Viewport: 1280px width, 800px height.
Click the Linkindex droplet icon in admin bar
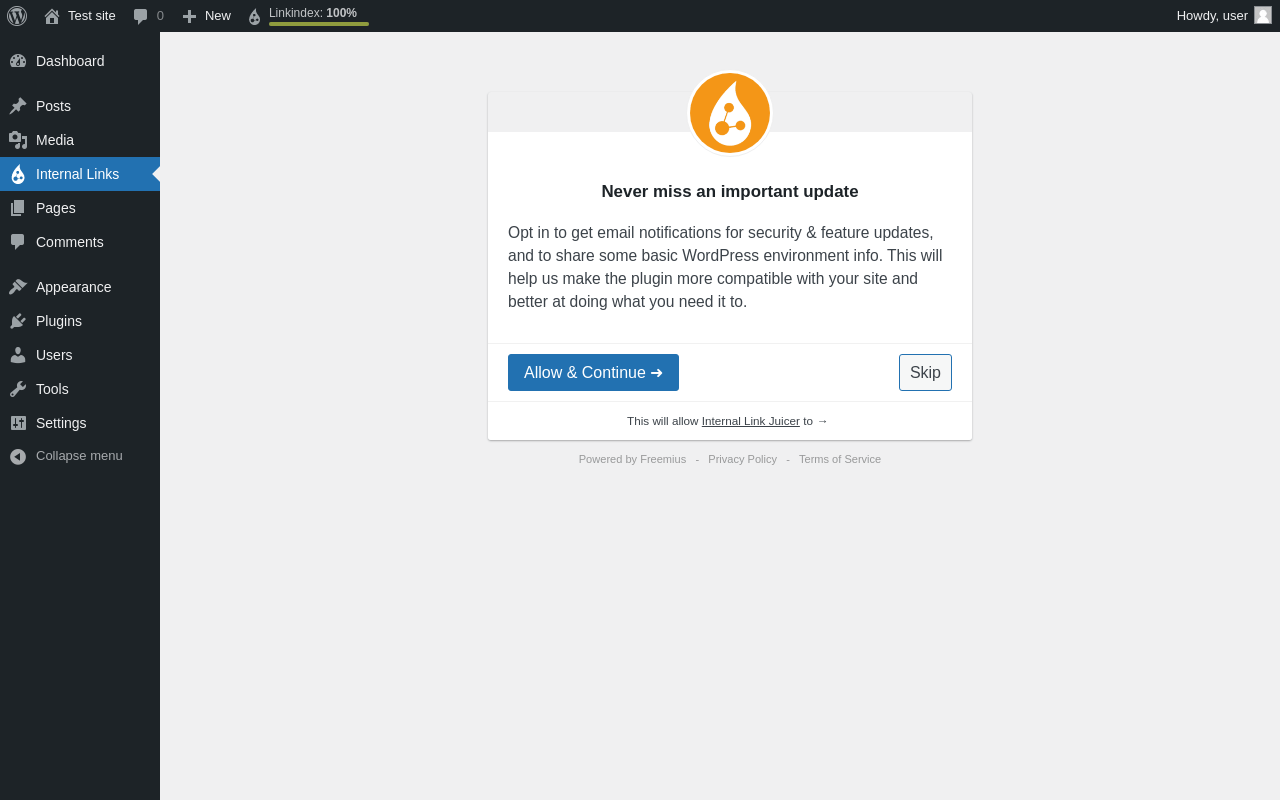tap(254, 17)
